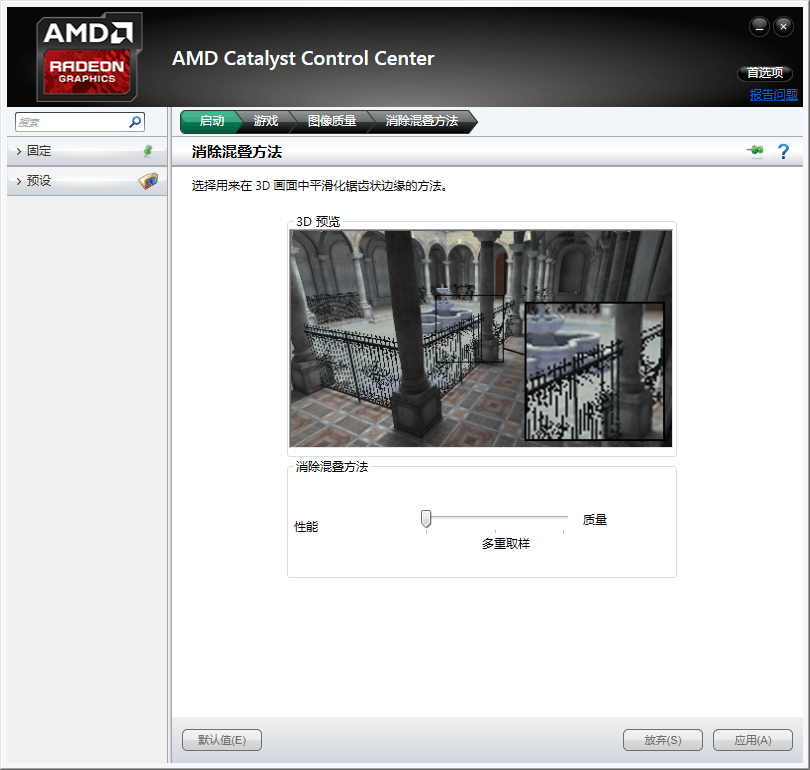810x770 pixels.
Task: Expand the 预设 section
Action: 40,181
